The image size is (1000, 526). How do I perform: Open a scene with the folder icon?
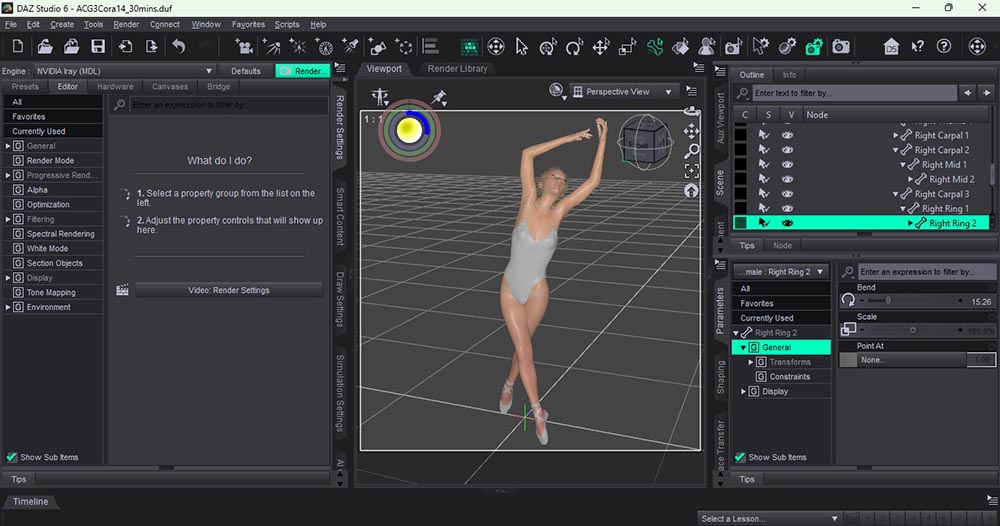(x=45, y=47)
